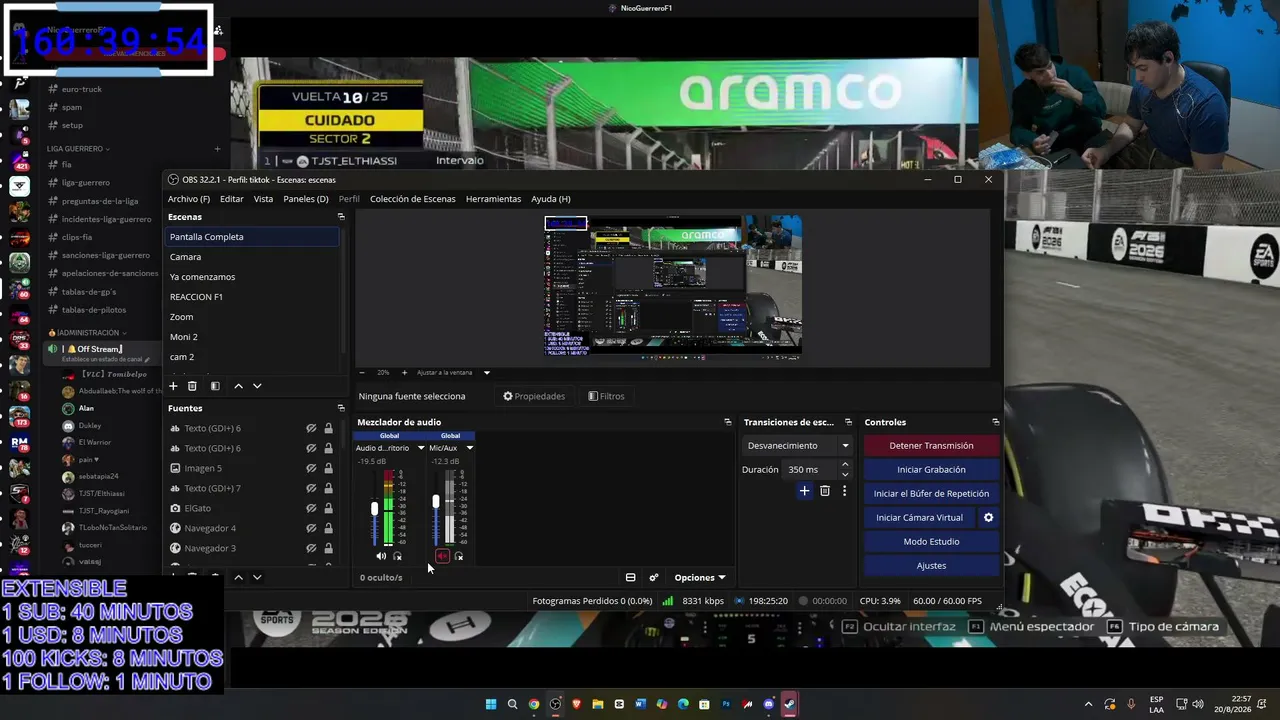Open the Paneles (D) menu

306,199
